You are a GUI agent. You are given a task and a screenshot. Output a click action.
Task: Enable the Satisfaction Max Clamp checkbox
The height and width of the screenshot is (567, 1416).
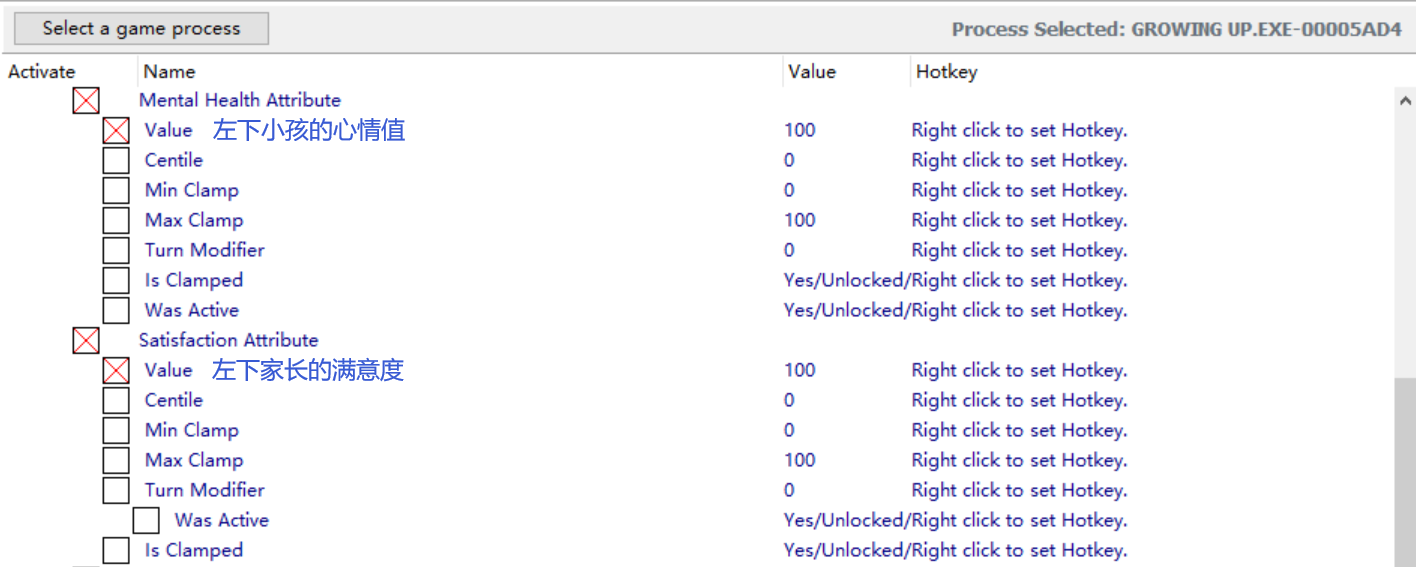tap(116, 460)
